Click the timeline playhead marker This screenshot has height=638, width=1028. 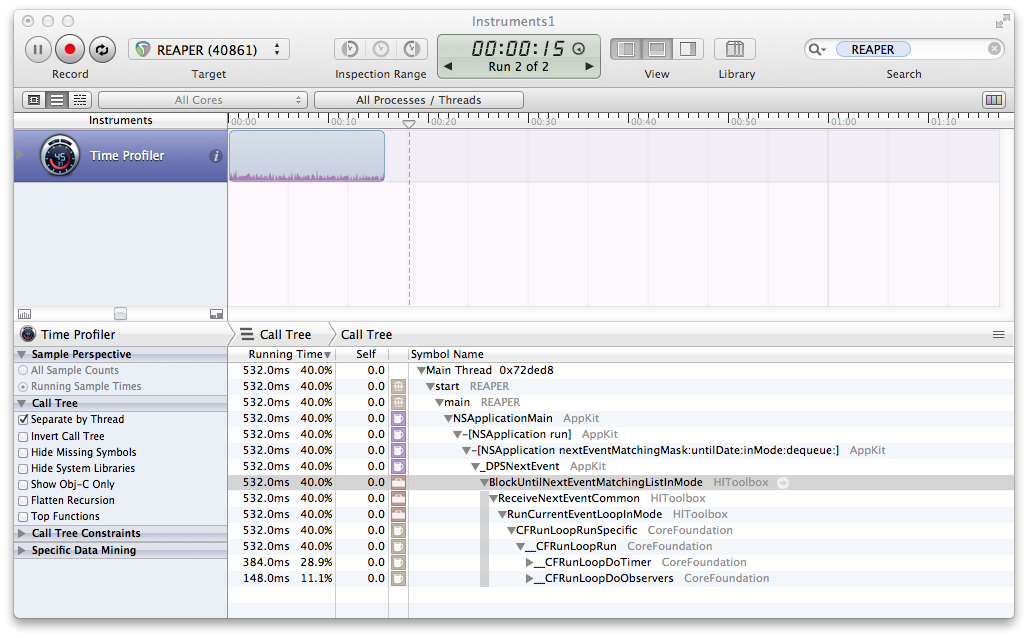point(409,123)
